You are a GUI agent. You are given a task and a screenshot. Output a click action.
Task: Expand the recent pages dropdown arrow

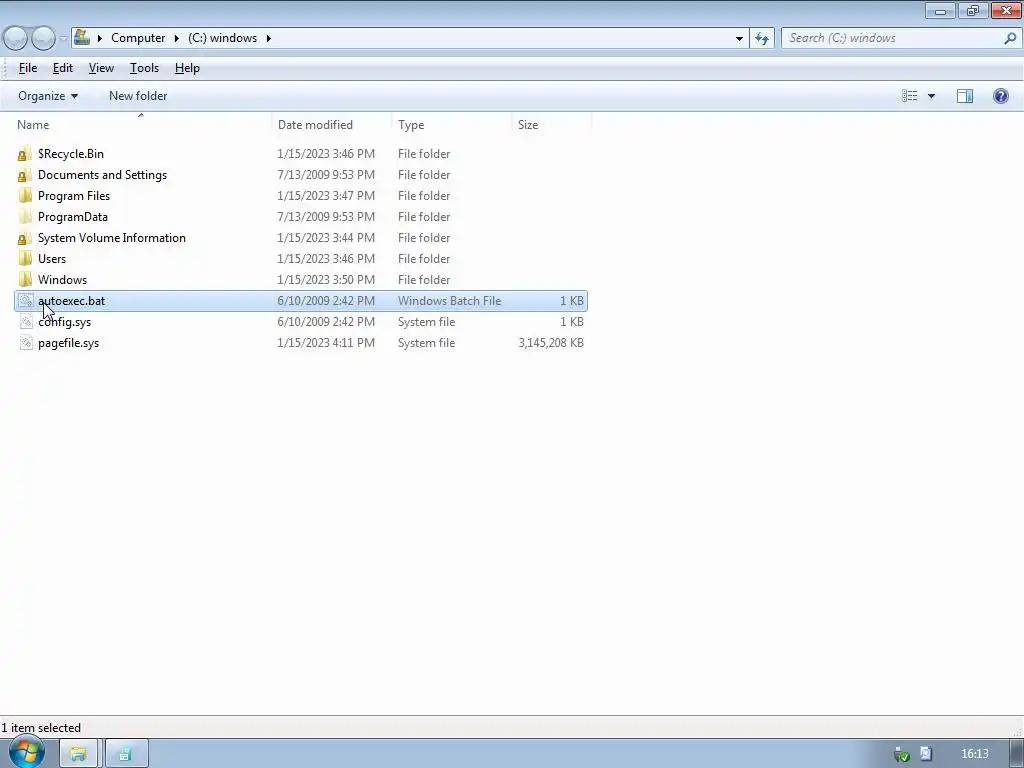63,39
